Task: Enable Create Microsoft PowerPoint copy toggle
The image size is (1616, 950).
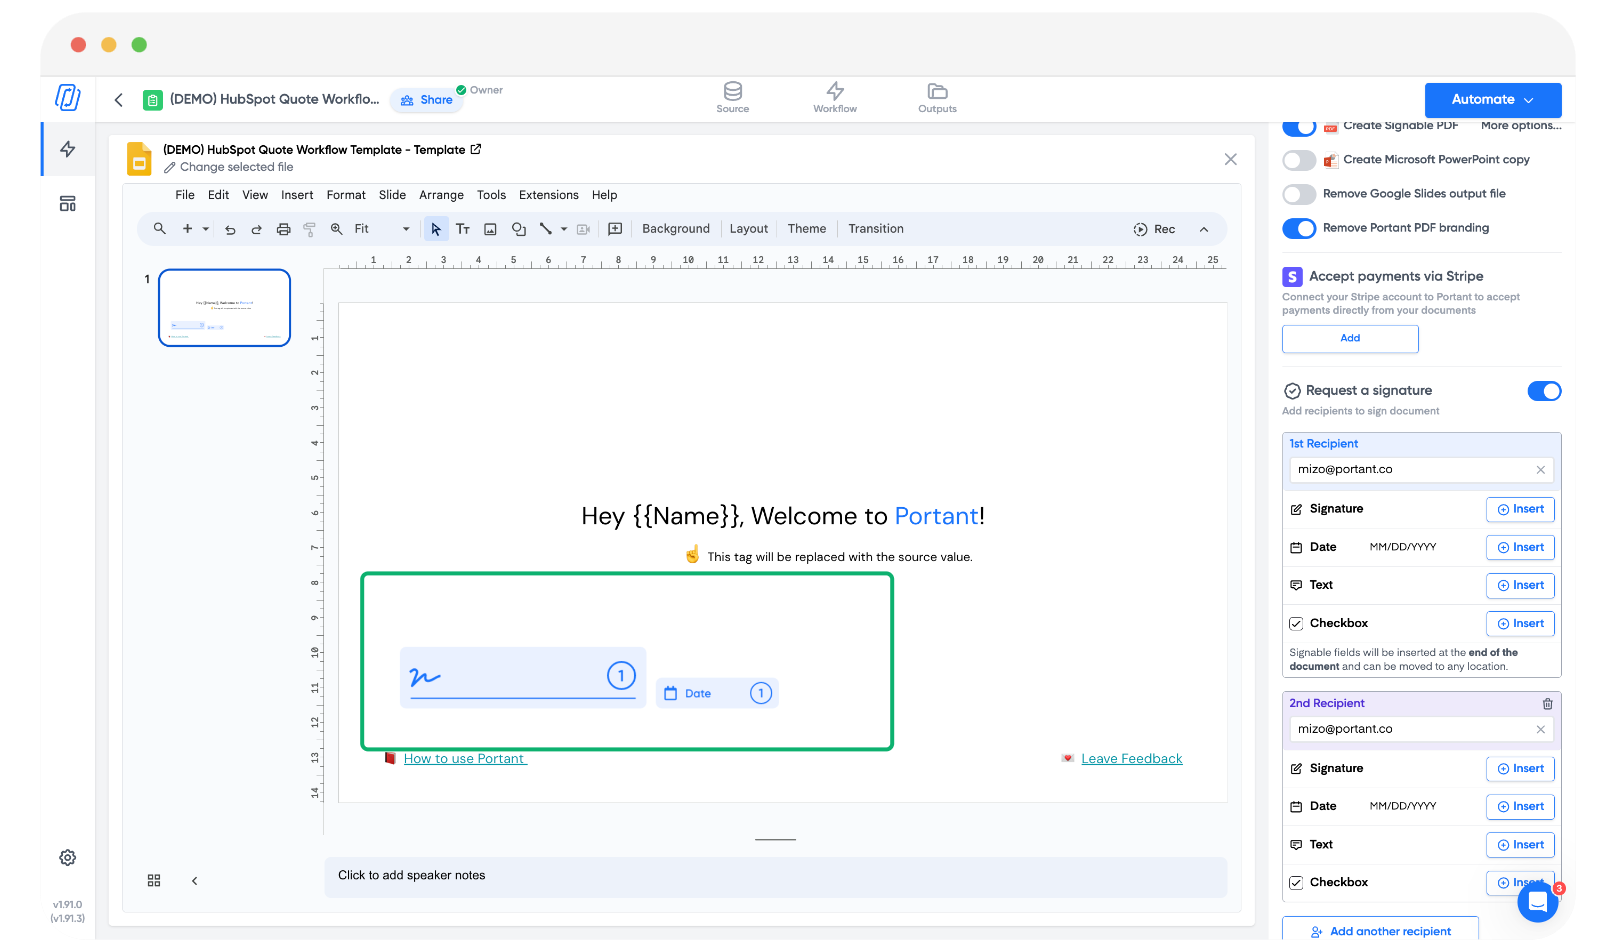Action: (x=1299, y=160)
